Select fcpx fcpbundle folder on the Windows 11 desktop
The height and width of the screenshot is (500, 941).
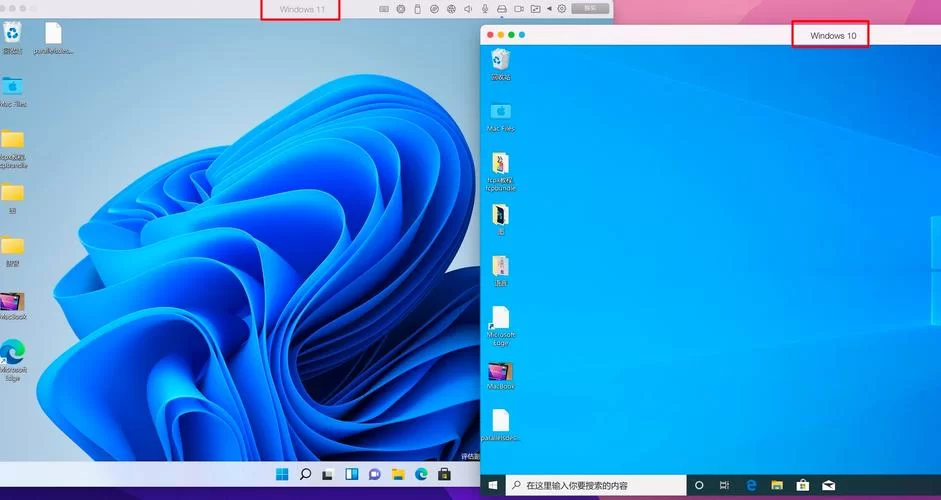coord(13,150)
